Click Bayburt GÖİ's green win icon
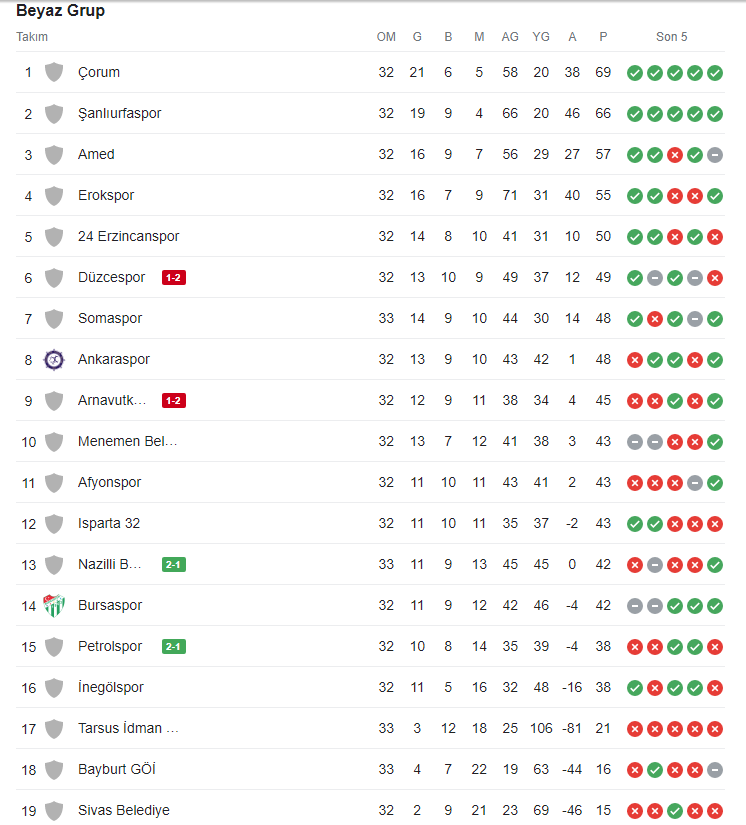 point(655,770)
